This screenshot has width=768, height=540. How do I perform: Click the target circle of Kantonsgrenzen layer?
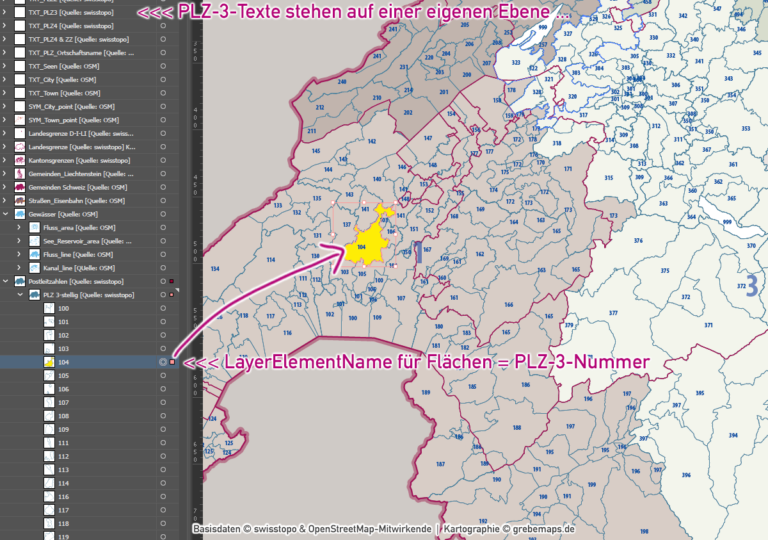pyautogui.click(x=163, y=160)
